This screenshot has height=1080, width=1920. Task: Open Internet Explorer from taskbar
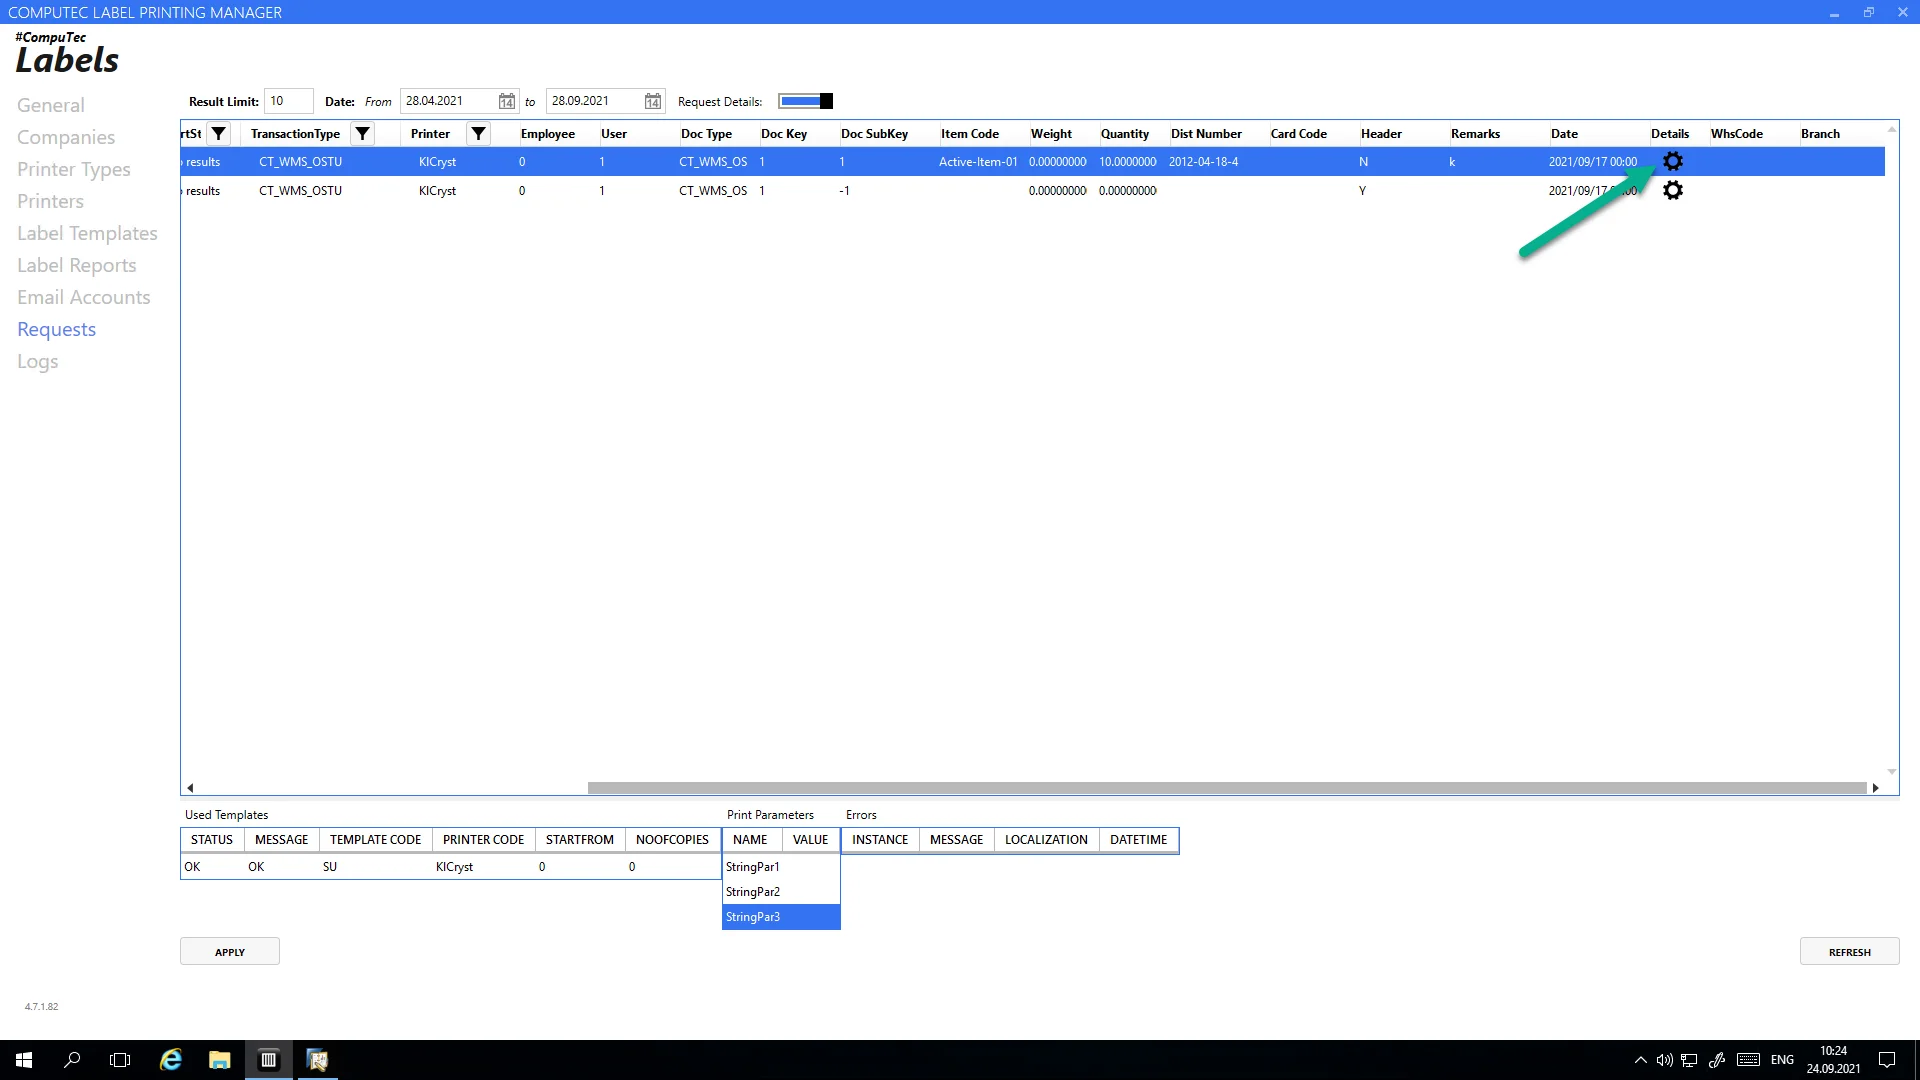pos(171,1060)
